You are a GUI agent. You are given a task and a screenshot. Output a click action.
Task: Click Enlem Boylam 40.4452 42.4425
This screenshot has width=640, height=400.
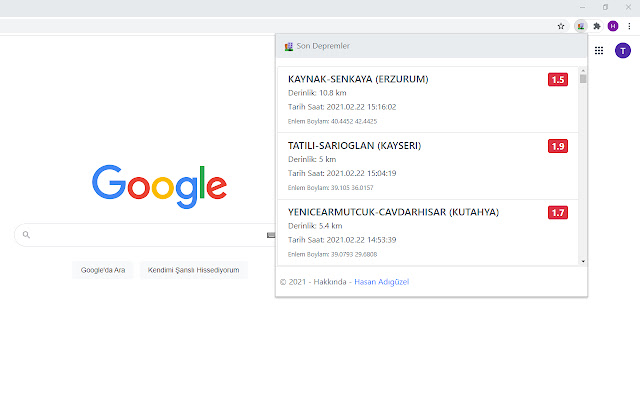tap(332, 122)
